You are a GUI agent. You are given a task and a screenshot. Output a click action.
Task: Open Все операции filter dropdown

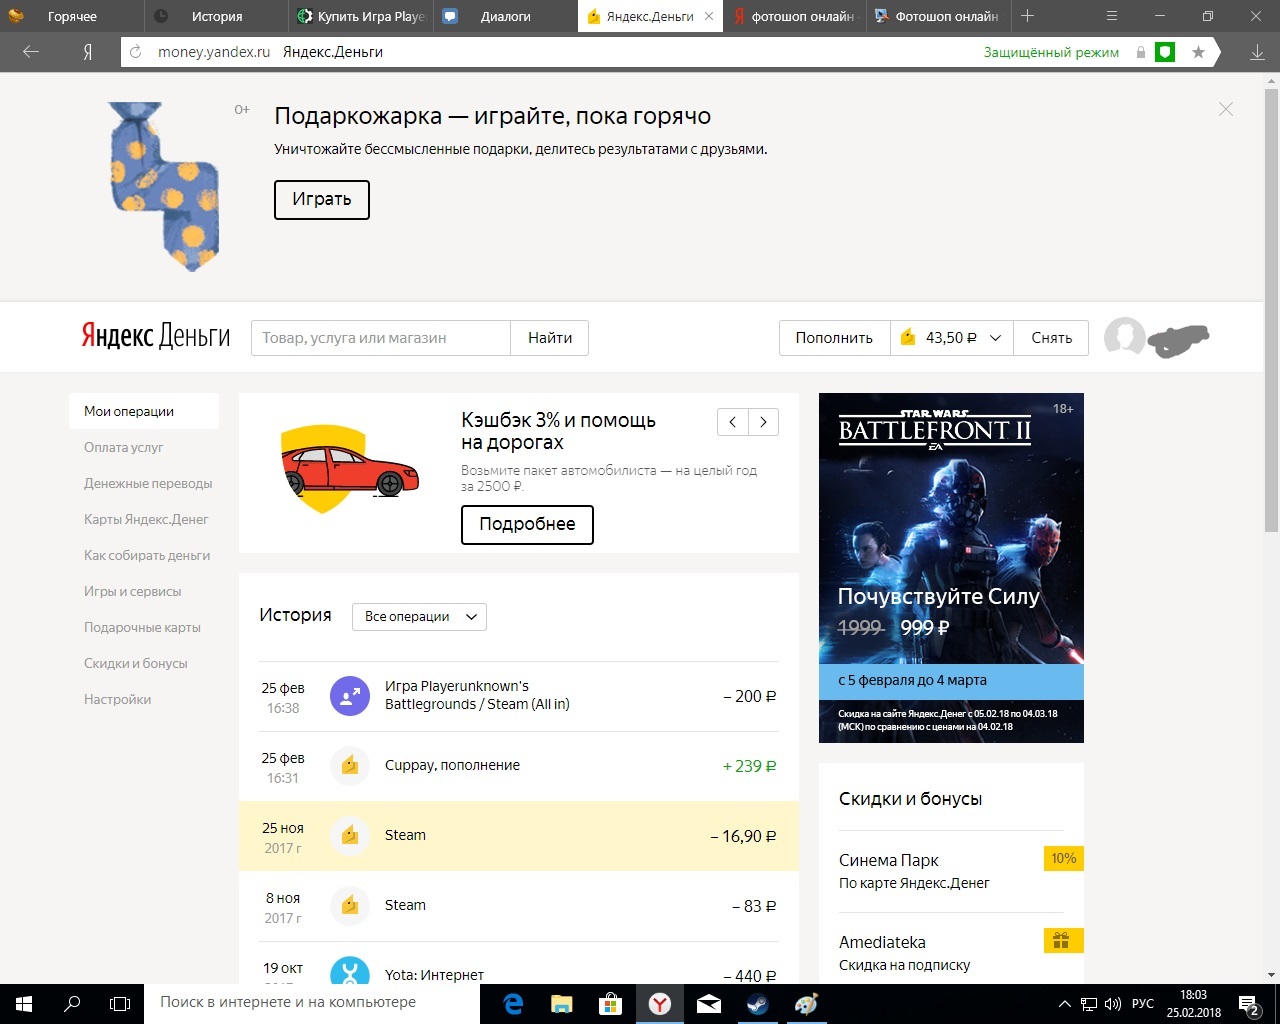(x=419, y=617)
